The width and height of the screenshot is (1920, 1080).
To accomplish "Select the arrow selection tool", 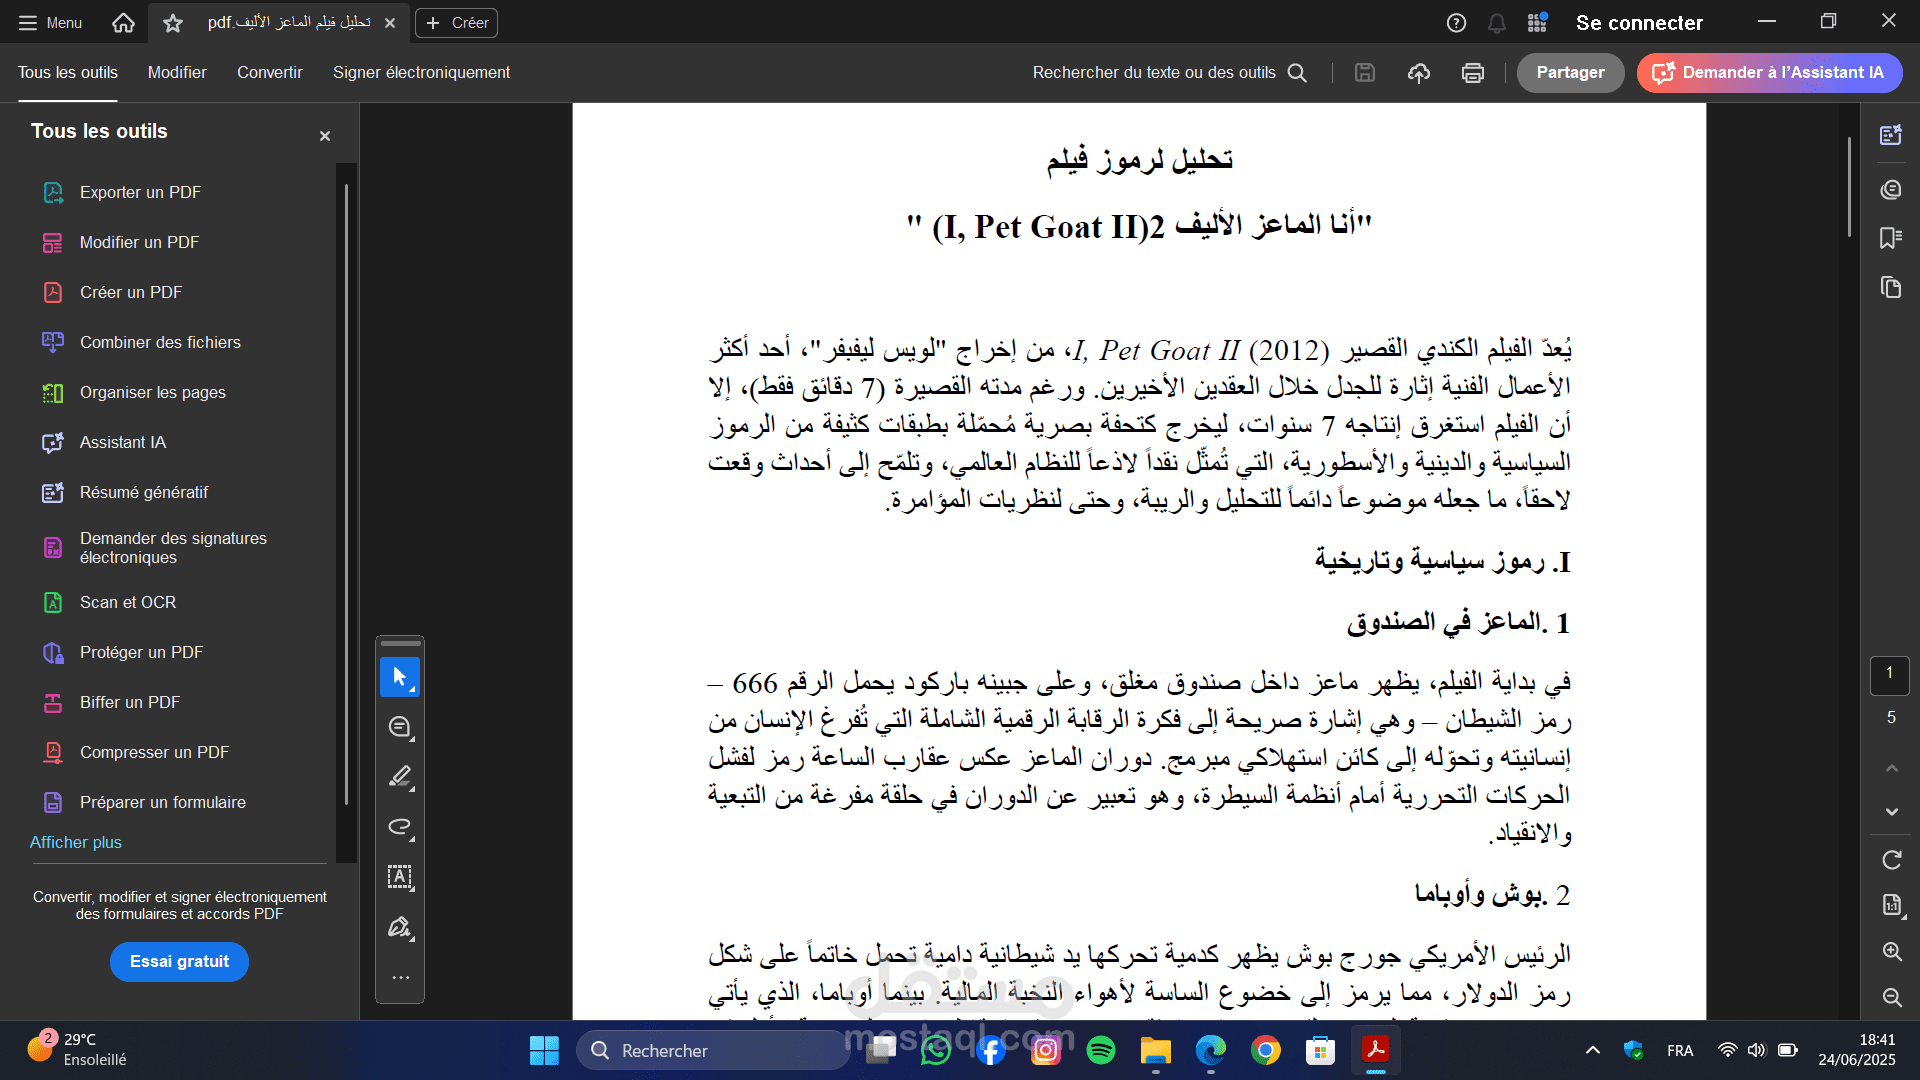I will 400,677.
